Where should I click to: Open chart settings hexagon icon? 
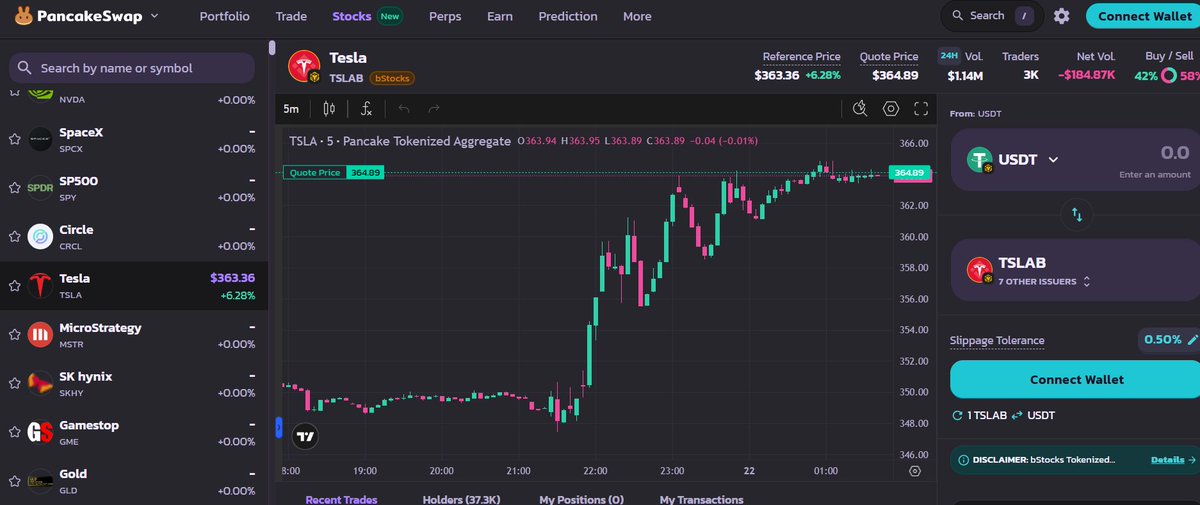[891, 109]
